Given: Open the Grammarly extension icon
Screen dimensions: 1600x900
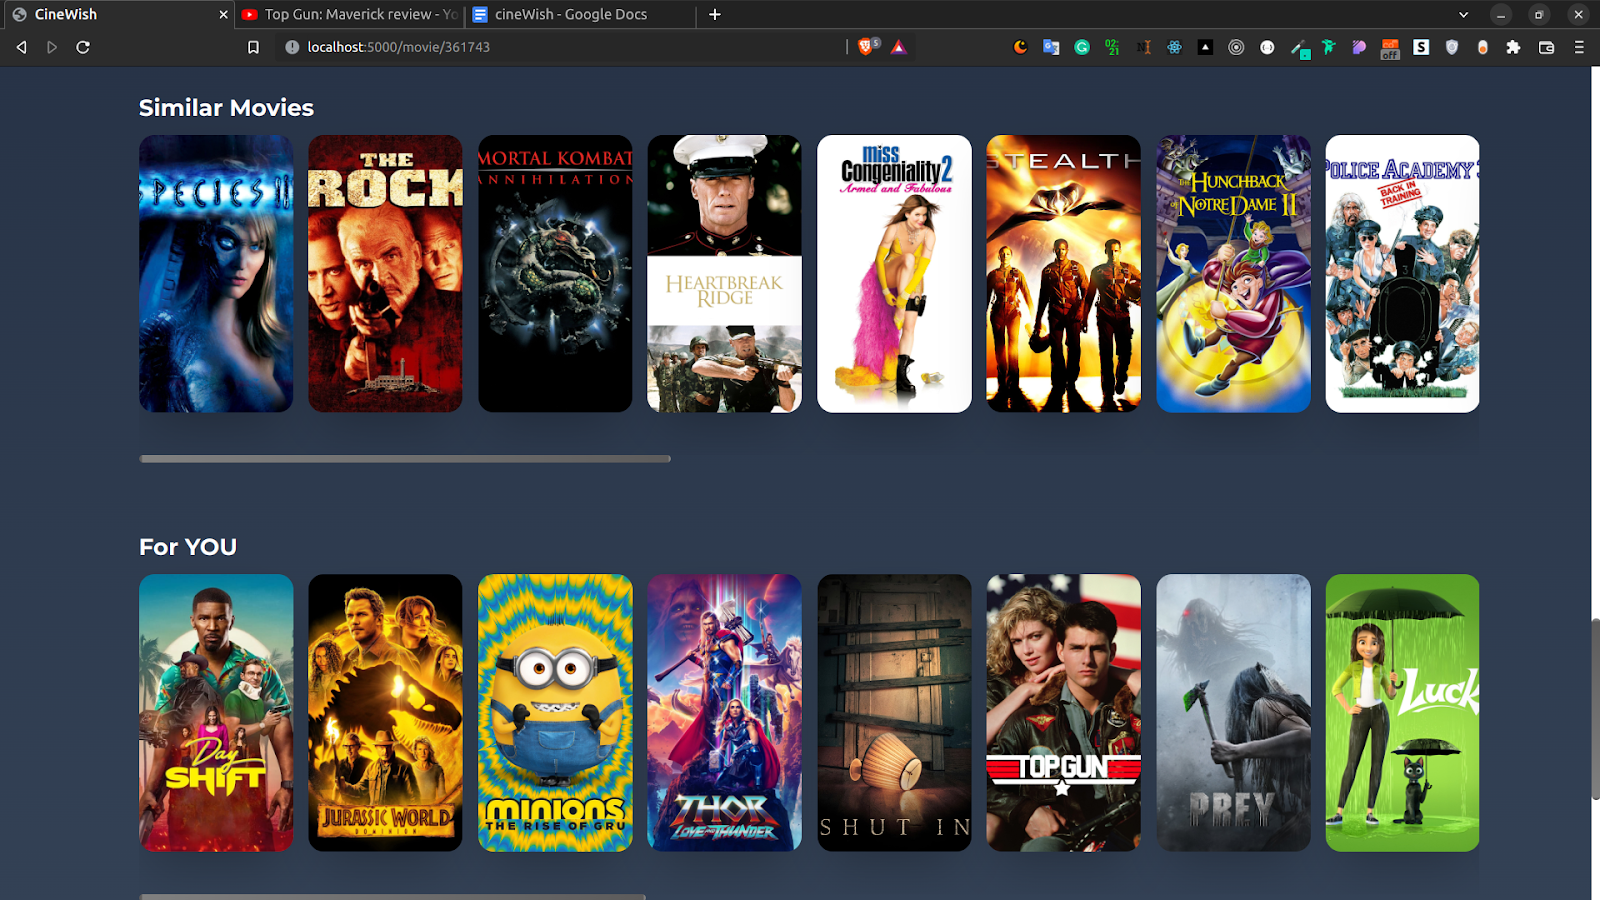Looking at the screenshot, I should coord(1082,47).
